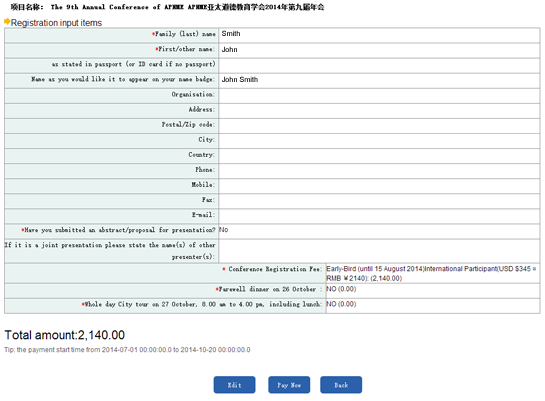
Task: Click the empty Phone field
Action: tap(379, 171)
